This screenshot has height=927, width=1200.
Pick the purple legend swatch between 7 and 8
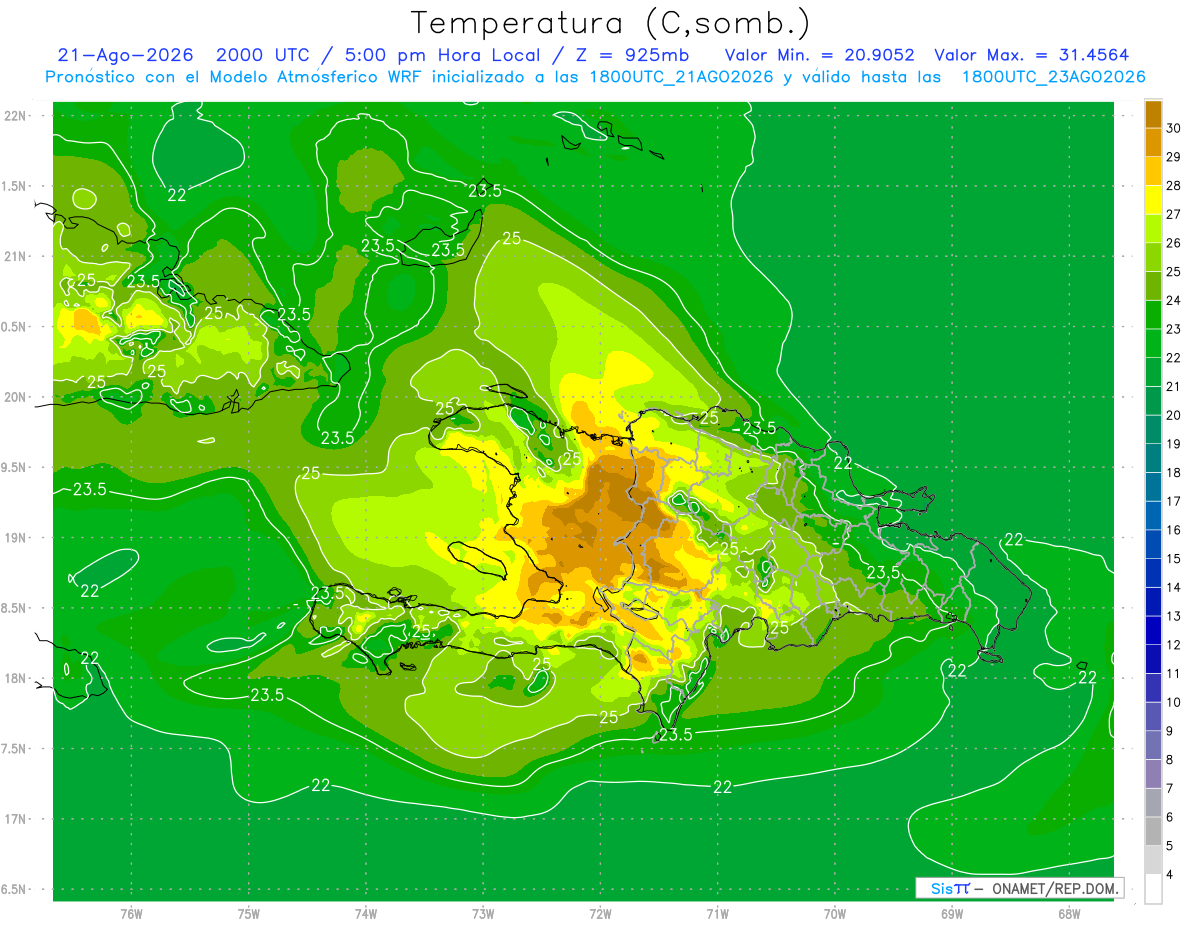pos(1153,773)
